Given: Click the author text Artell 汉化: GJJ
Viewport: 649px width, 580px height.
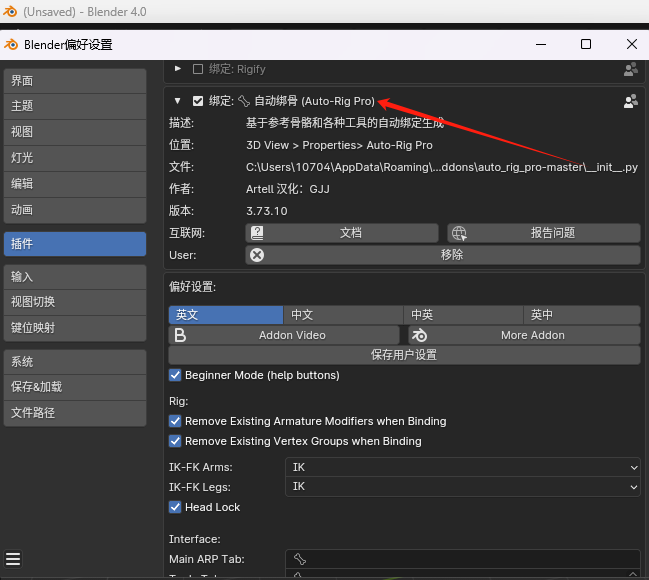Looking at the screenshot, I should (288, 189).
